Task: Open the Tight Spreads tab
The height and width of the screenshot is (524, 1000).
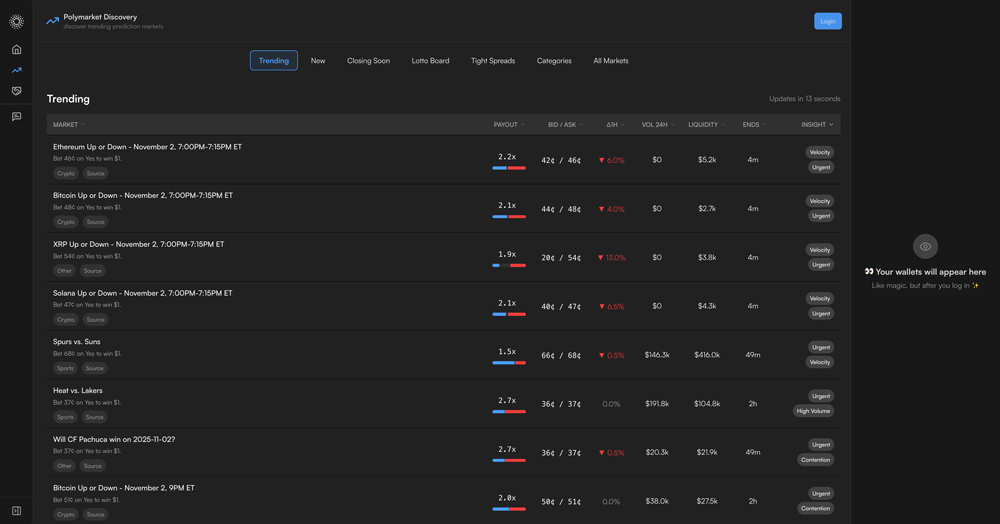Action: tap(493, 61)
